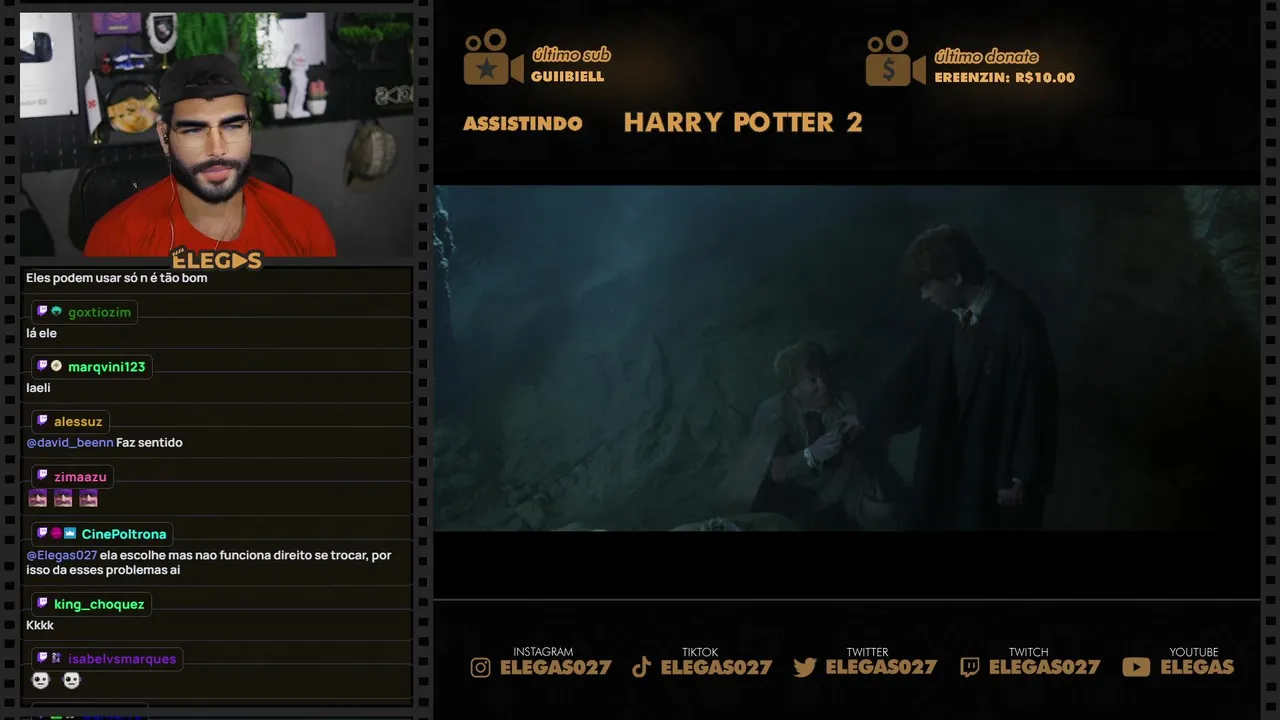Click the Instagram logo icon
This screenshot has width=1280, height=720.
[x=481, y=667]
